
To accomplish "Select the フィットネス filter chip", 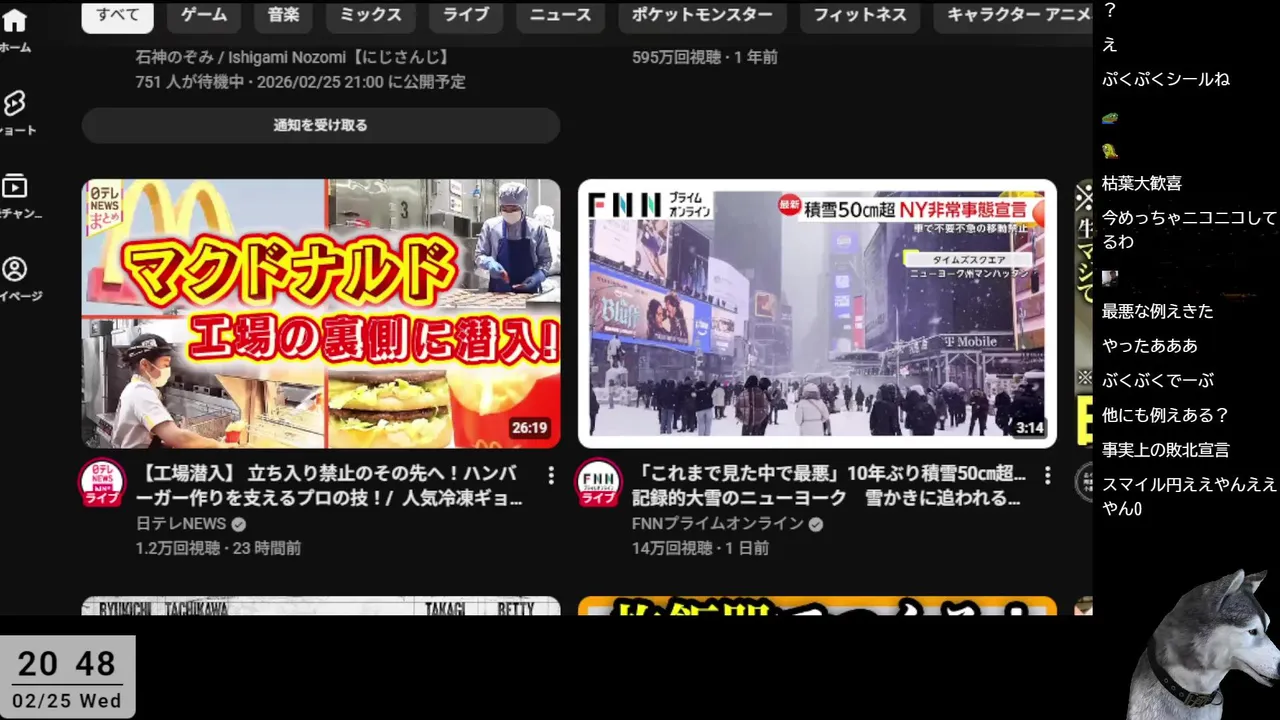I will pos(859,15).
